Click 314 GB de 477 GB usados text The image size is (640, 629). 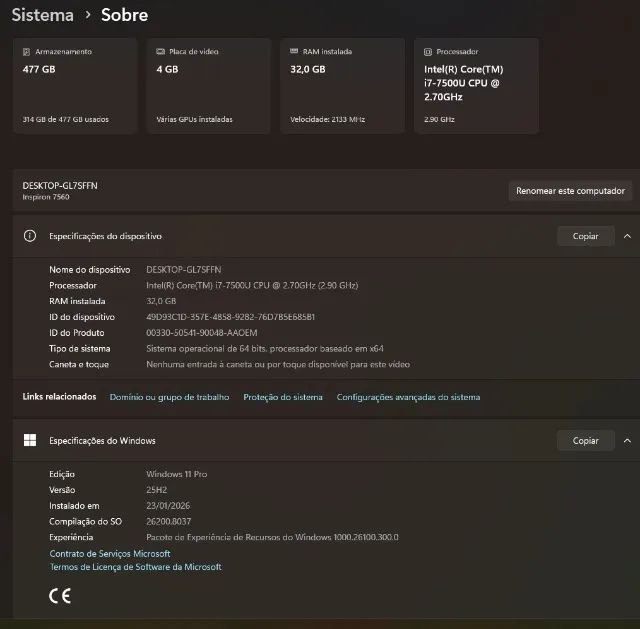65,119
